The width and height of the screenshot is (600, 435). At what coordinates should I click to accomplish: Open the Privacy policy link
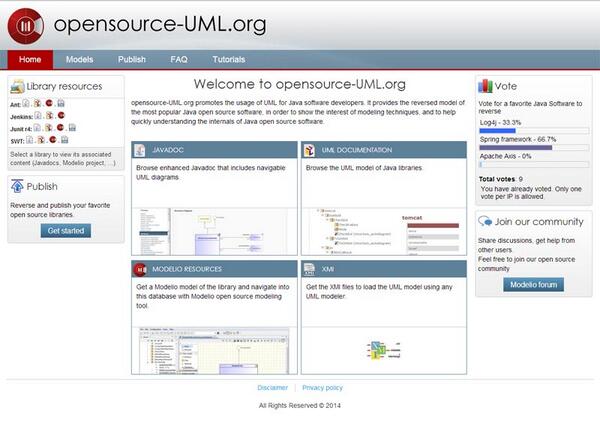322,388
